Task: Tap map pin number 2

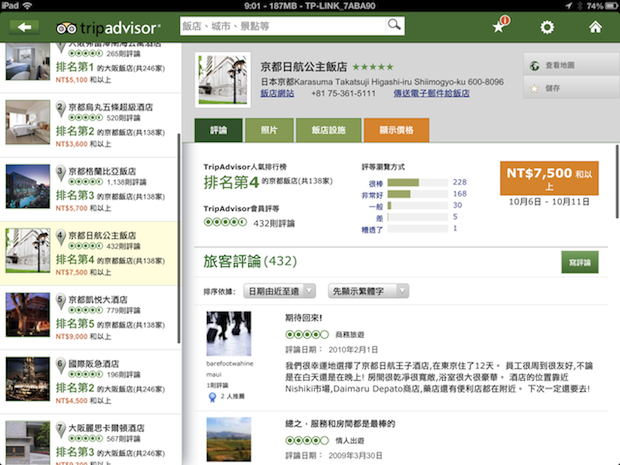Action: [x=60, y=109]
